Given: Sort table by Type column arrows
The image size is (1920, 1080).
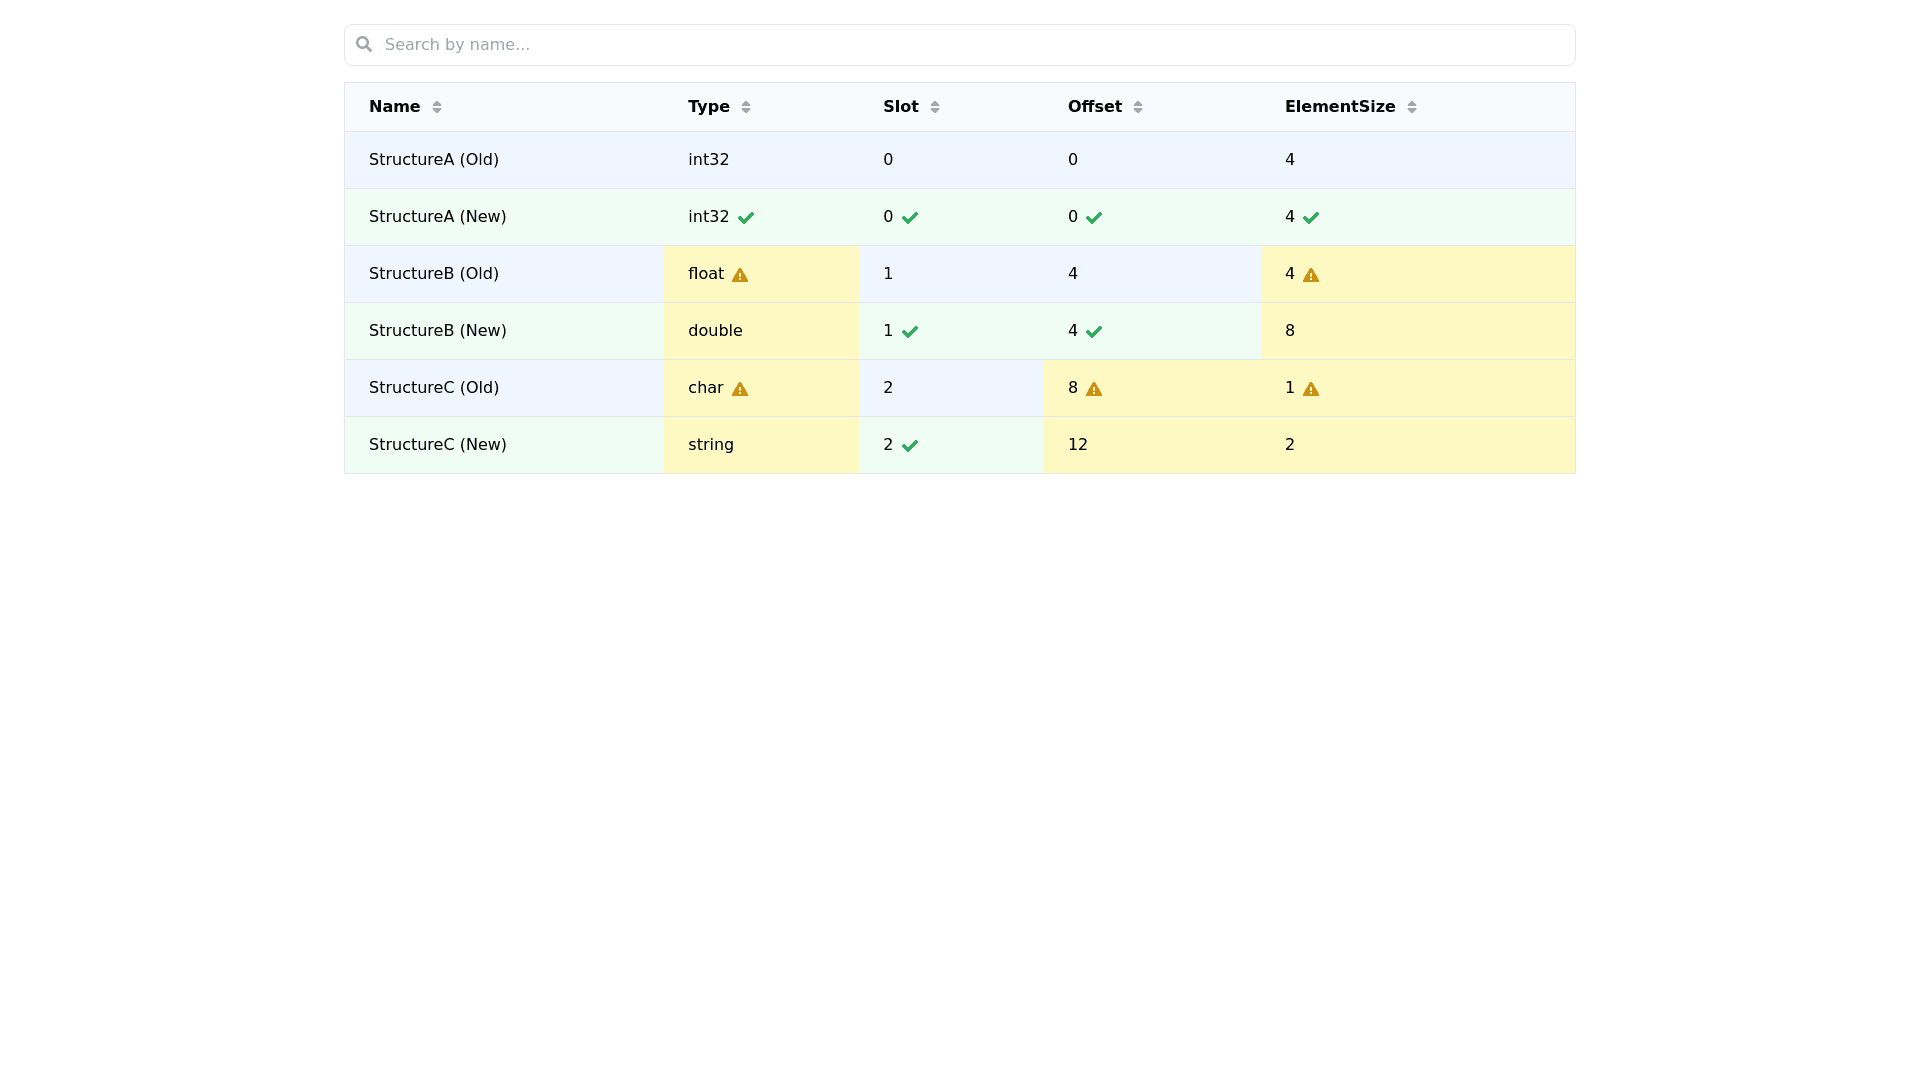Looking at the screenshot, I should click(x=746, y=107).
